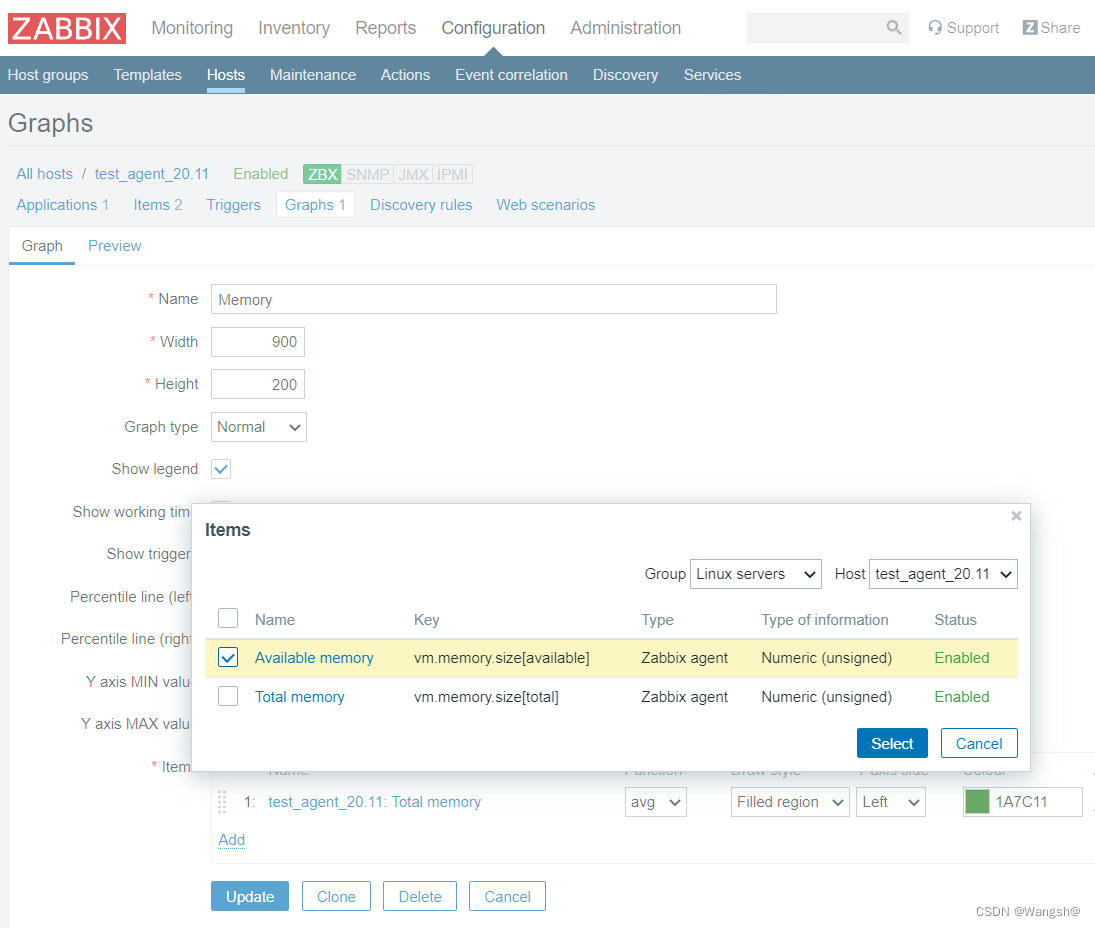
Task: Open the test_agent_20.11 breadcrumb link
Action: pos(152,174)
